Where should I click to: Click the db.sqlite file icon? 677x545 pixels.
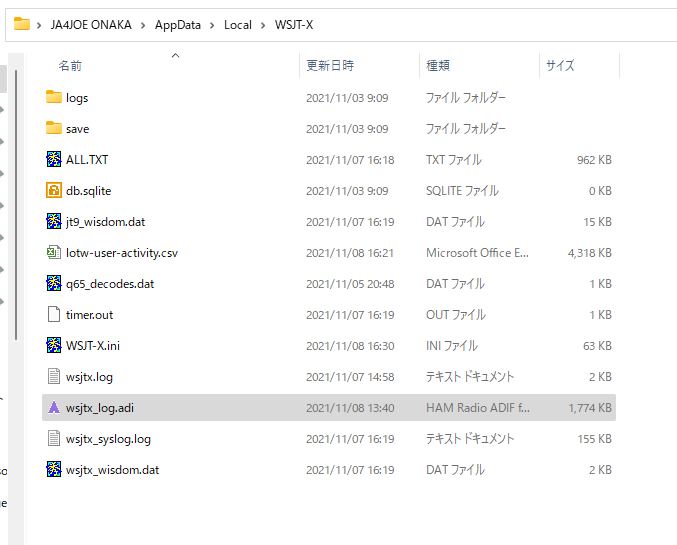click(54, 190)
